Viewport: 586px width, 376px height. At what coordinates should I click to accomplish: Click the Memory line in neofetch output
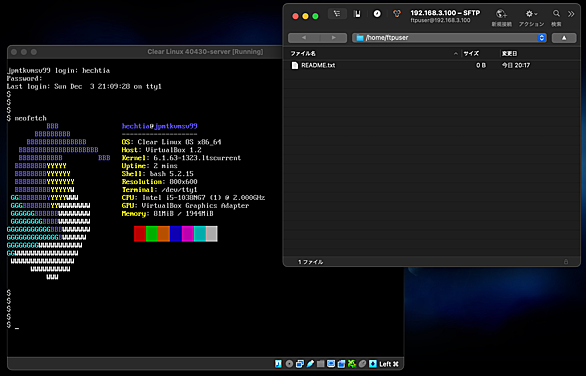click(167, 213)
